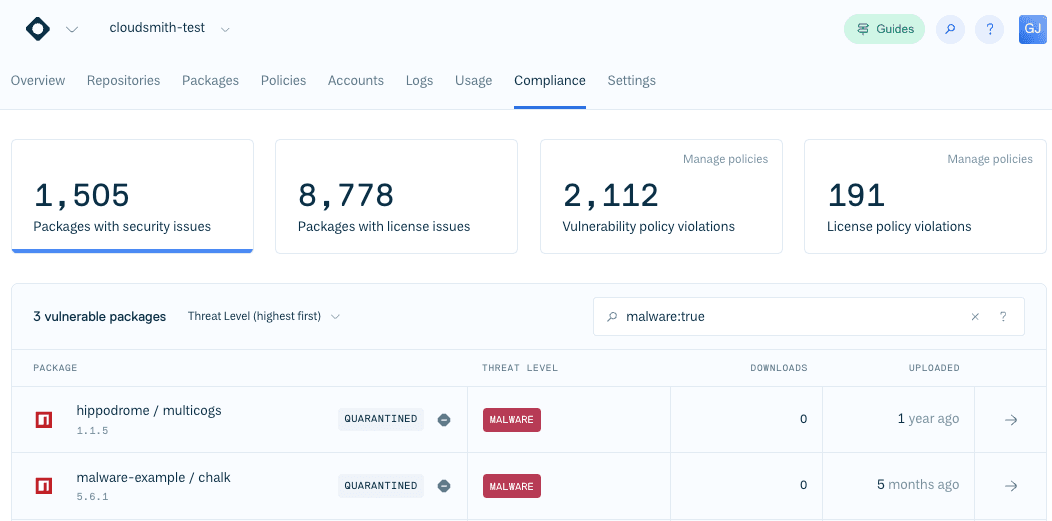Image resolution: width=1052 pixels, height=521 pixels.
Task: Open the Threat Level sort dropdown
Action: coord(264,316)
